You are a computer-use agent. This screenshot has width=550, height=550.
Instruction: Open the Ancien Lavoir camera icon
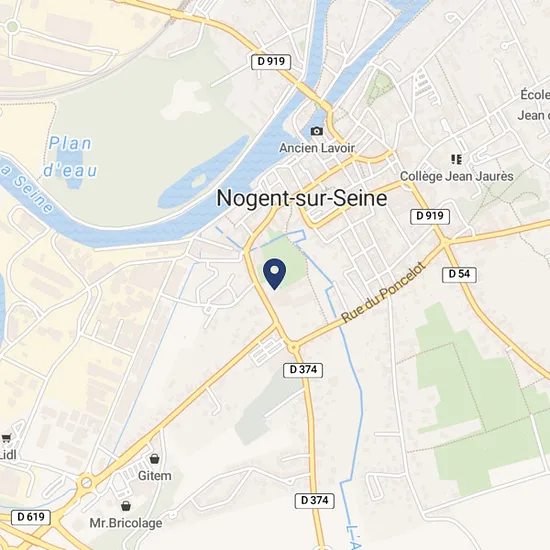click(317, 131)
